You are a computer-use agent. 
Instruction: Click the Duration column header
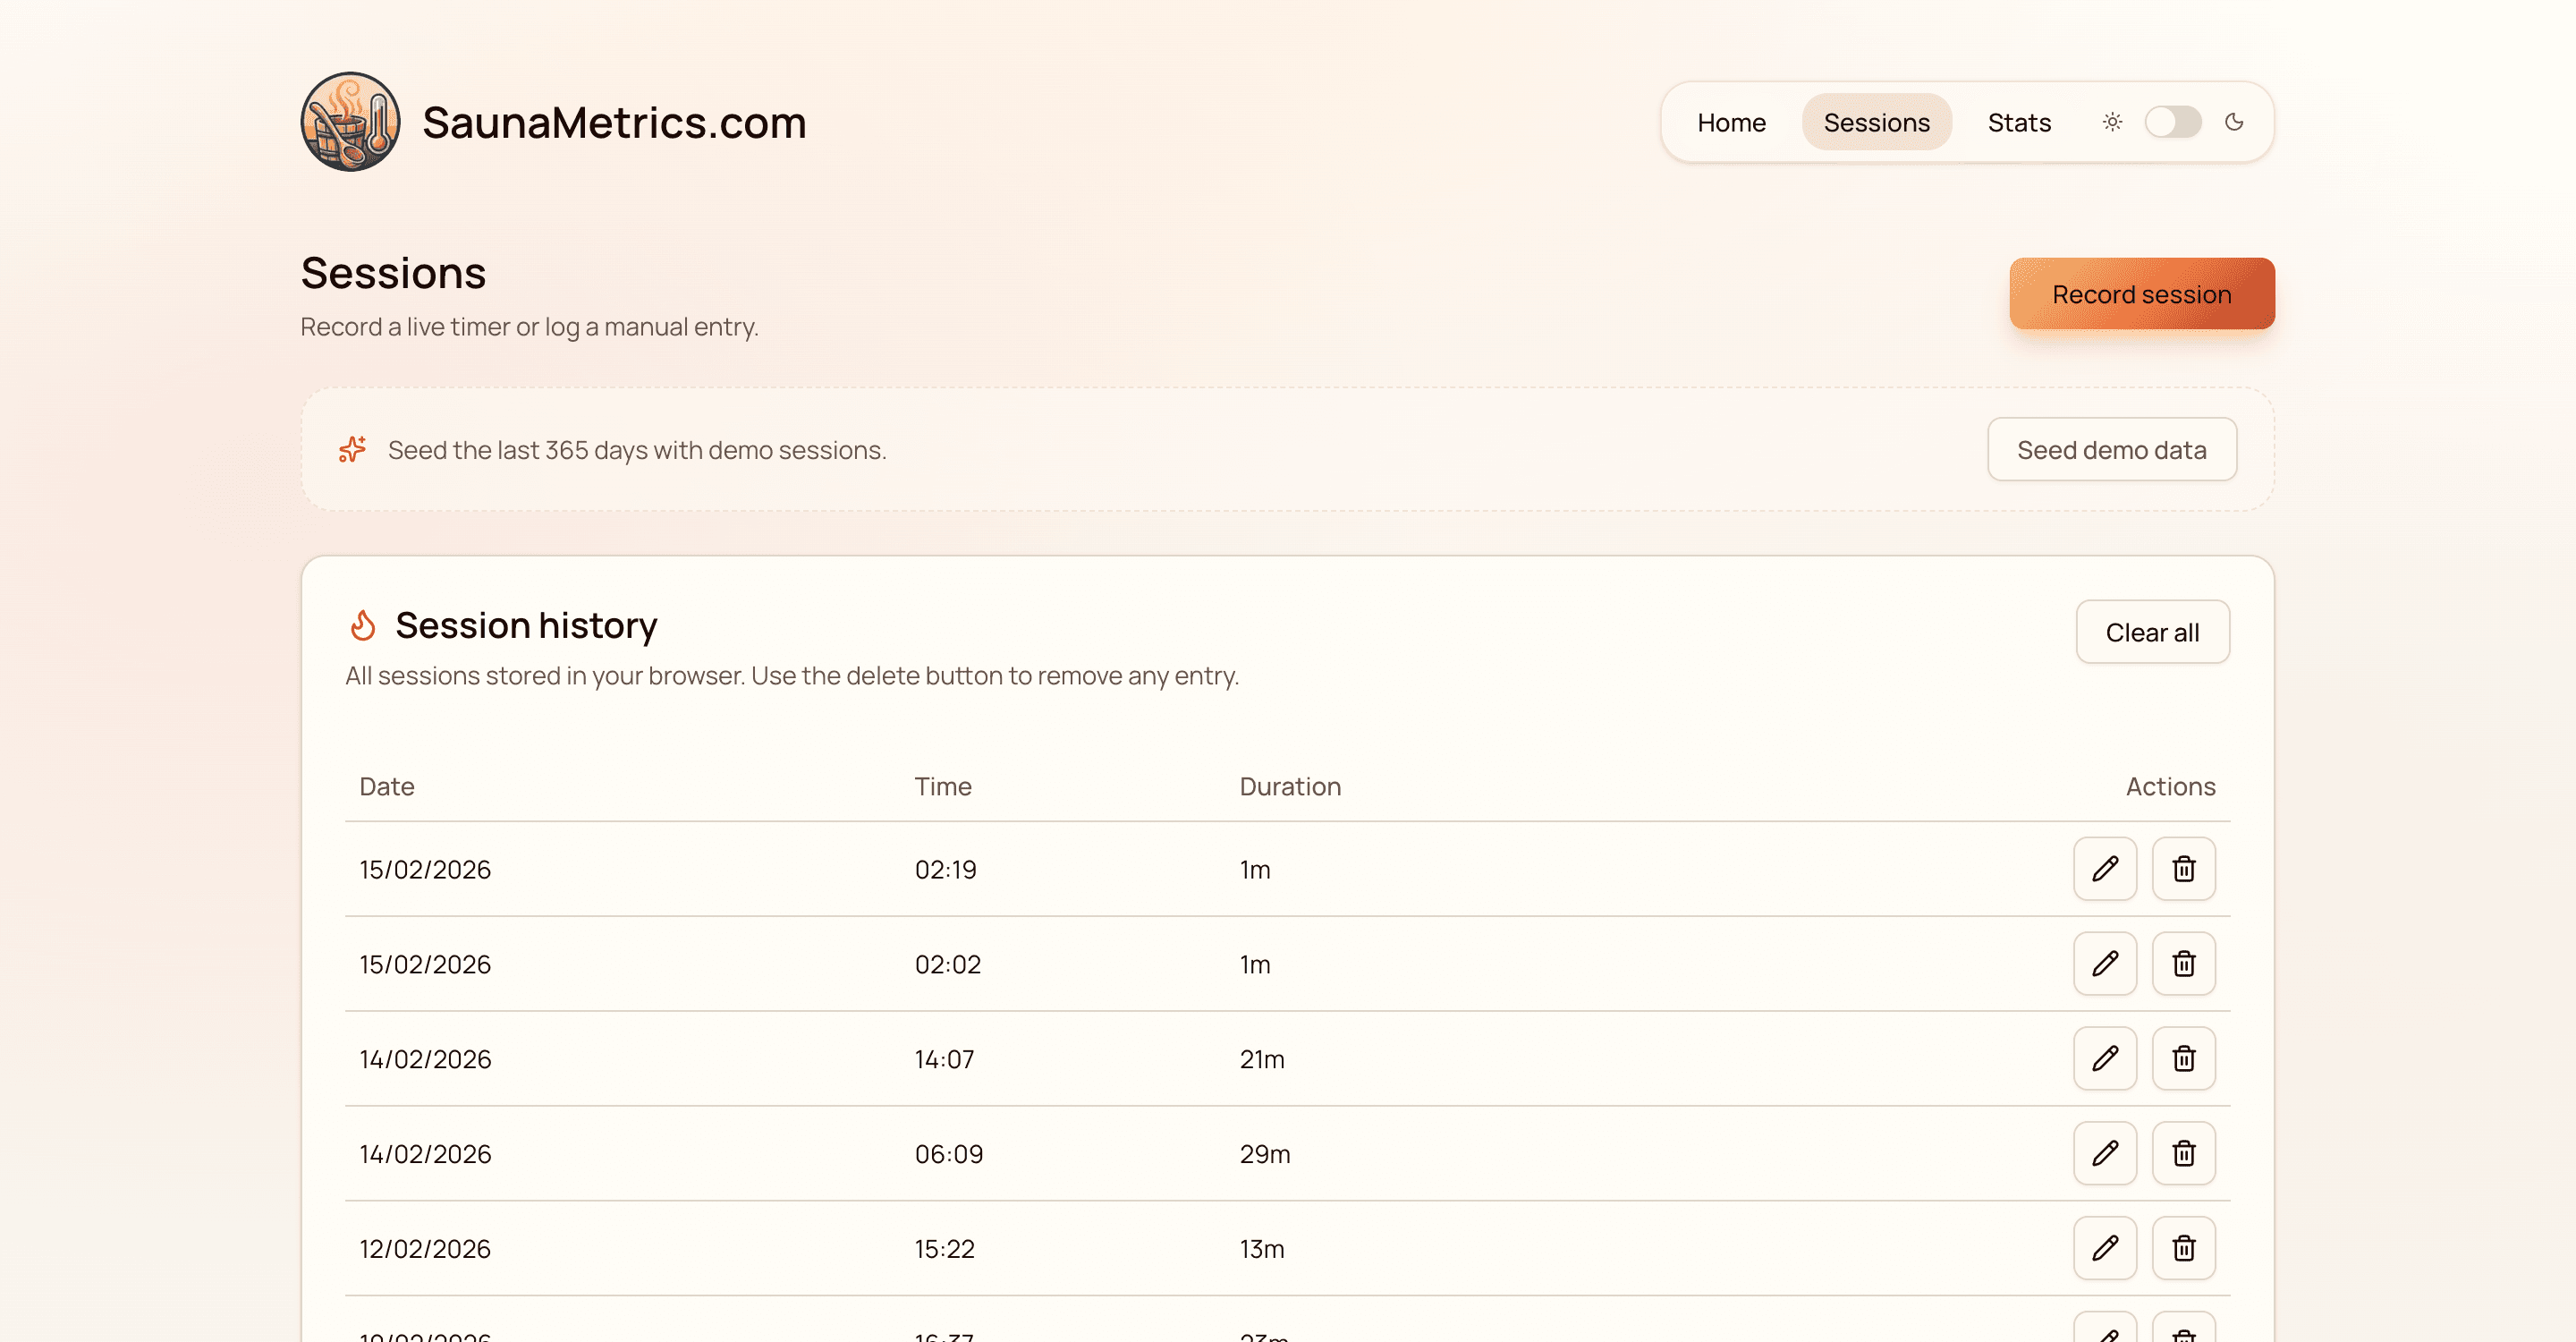point(1290,786)
